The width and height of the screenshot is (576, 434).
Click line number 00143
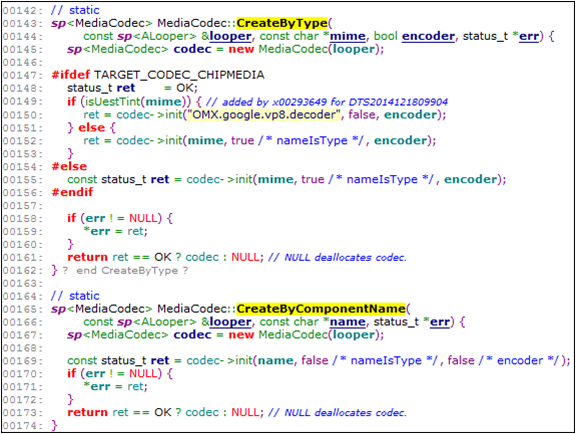click(x=23, y=24)
